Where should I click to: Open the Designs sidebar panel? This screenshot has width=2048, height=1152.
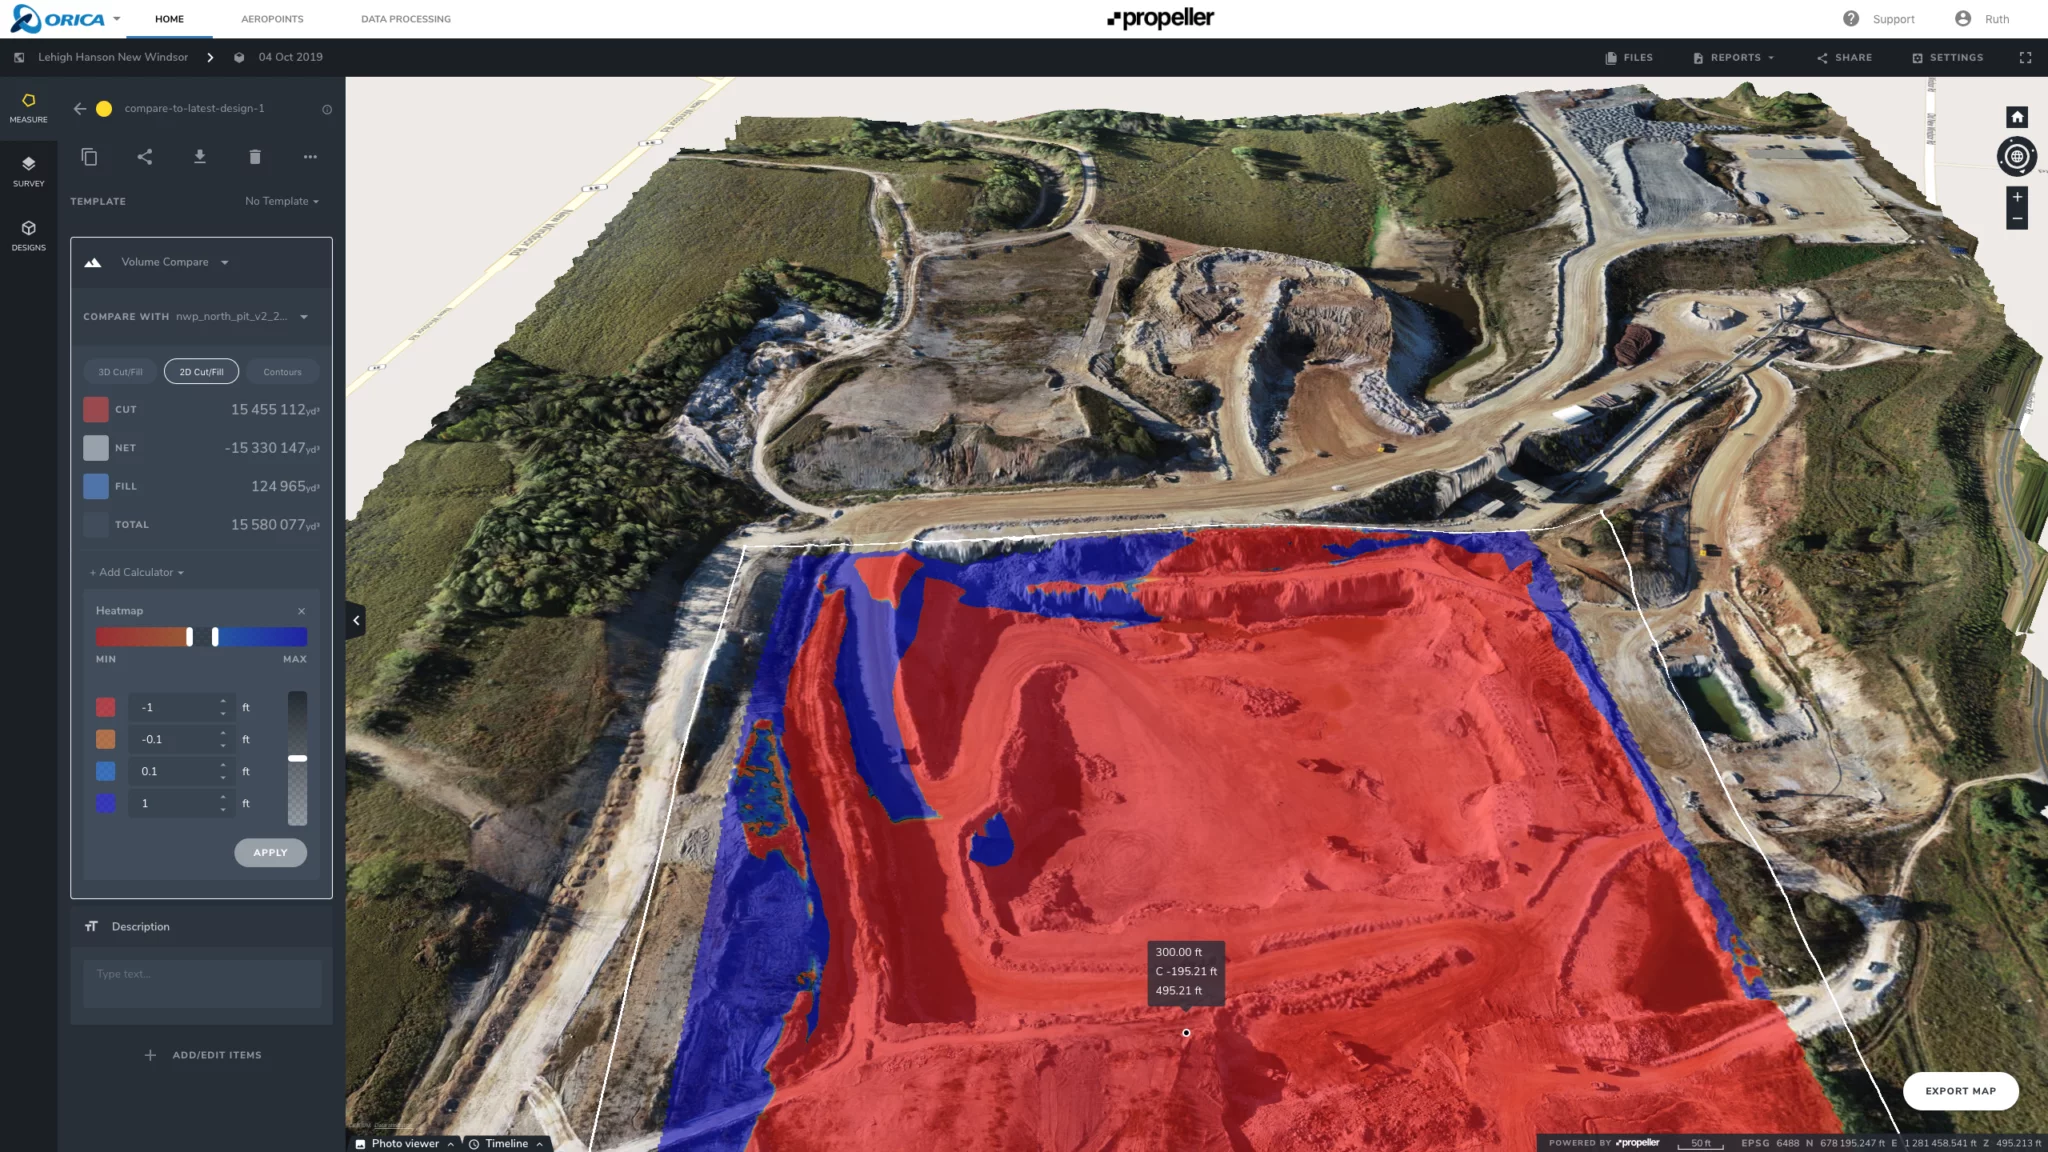28,235
